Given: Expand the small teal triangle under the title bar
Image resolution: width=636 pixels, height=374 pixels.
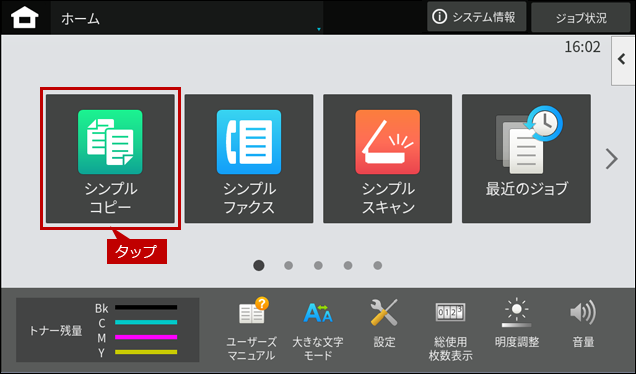Looking at the screenshot, I should click(x=319, y=29).
